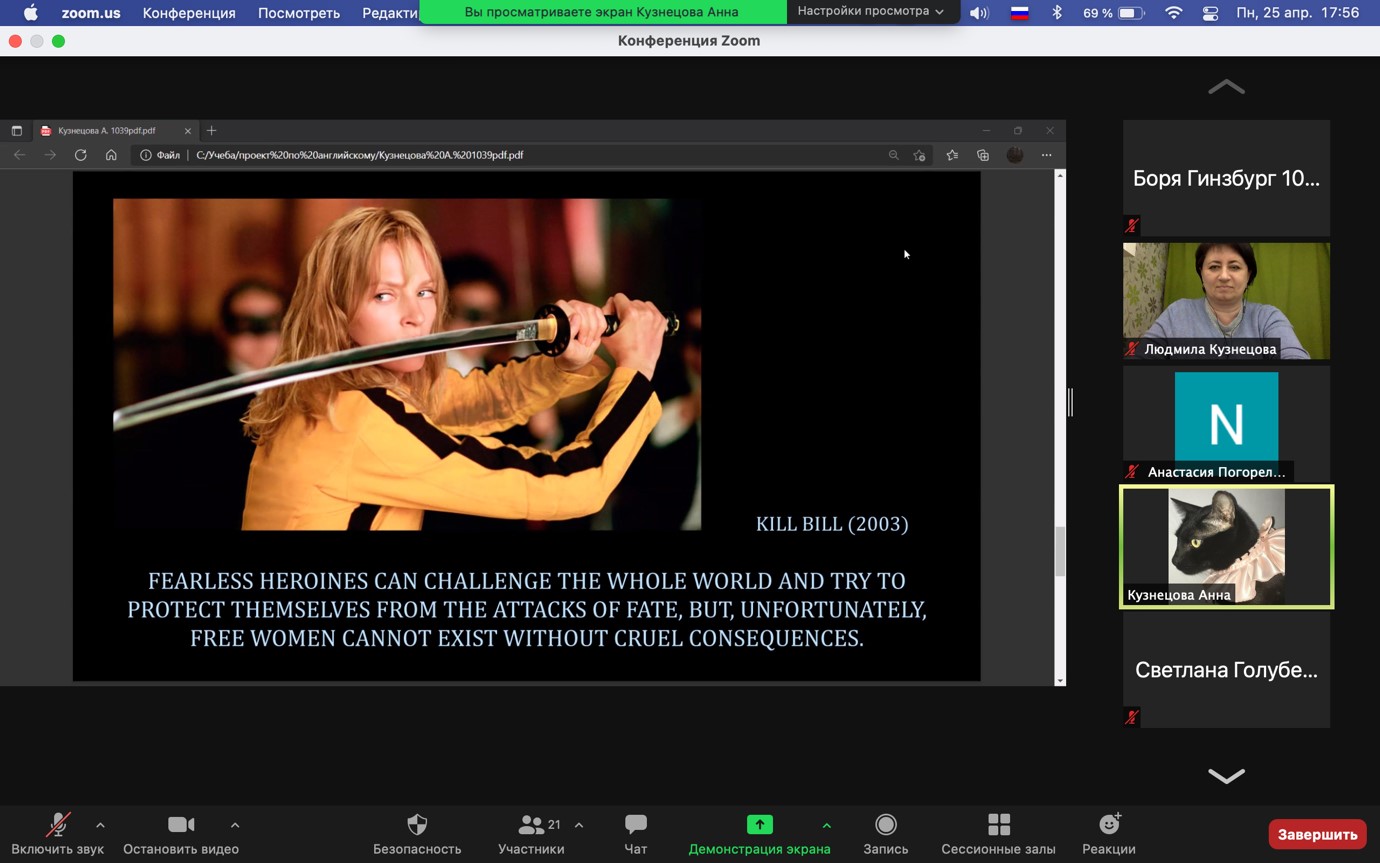Select Кузнецова Анна cat video tile
Image resolution: width=1380 pixels, height=863 pixels.
pos(1226,546)
